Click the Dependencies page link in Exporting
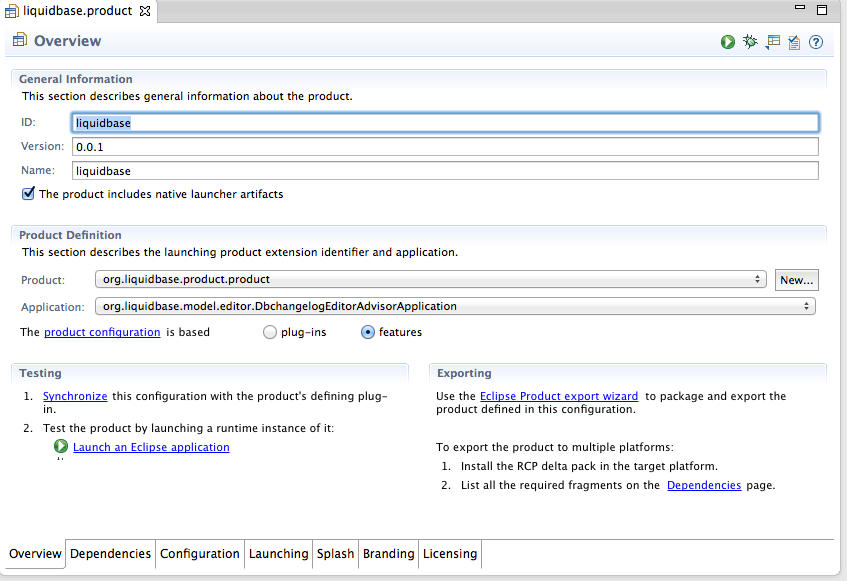This screenshot has height=581, width=847. [x=704, y=485]
